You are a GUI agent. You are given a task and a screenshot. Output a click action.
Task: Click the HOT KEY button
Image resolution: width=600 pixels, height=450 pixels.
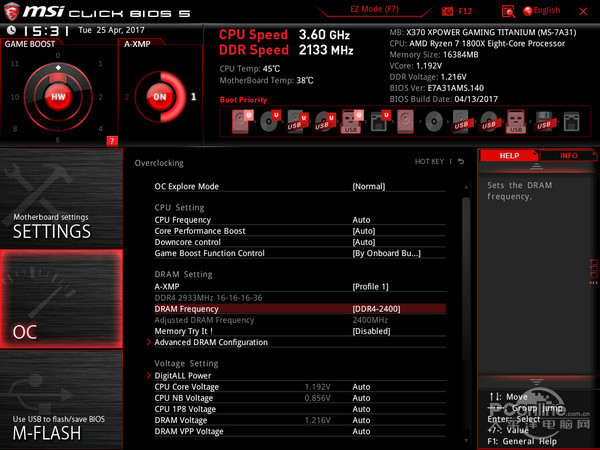[x=429, y=161]
